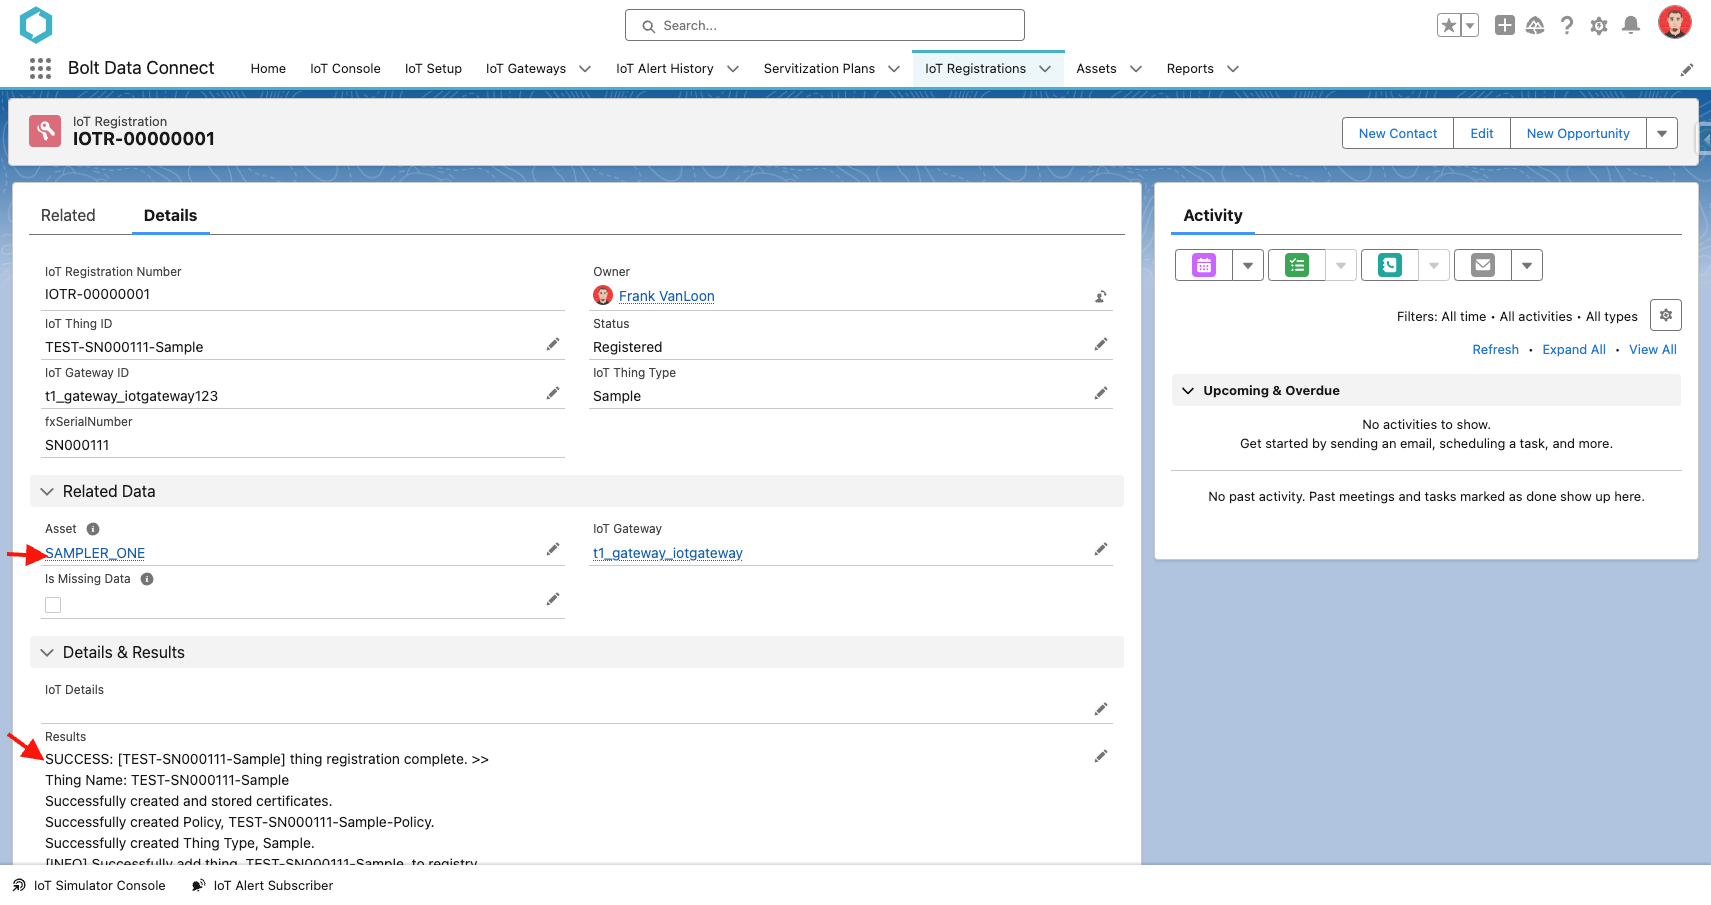The width and height of the screenshot is (1711, 905).
Task: Edit the IoT Gateway lookup field pencil
Action: pos(1100,549)
